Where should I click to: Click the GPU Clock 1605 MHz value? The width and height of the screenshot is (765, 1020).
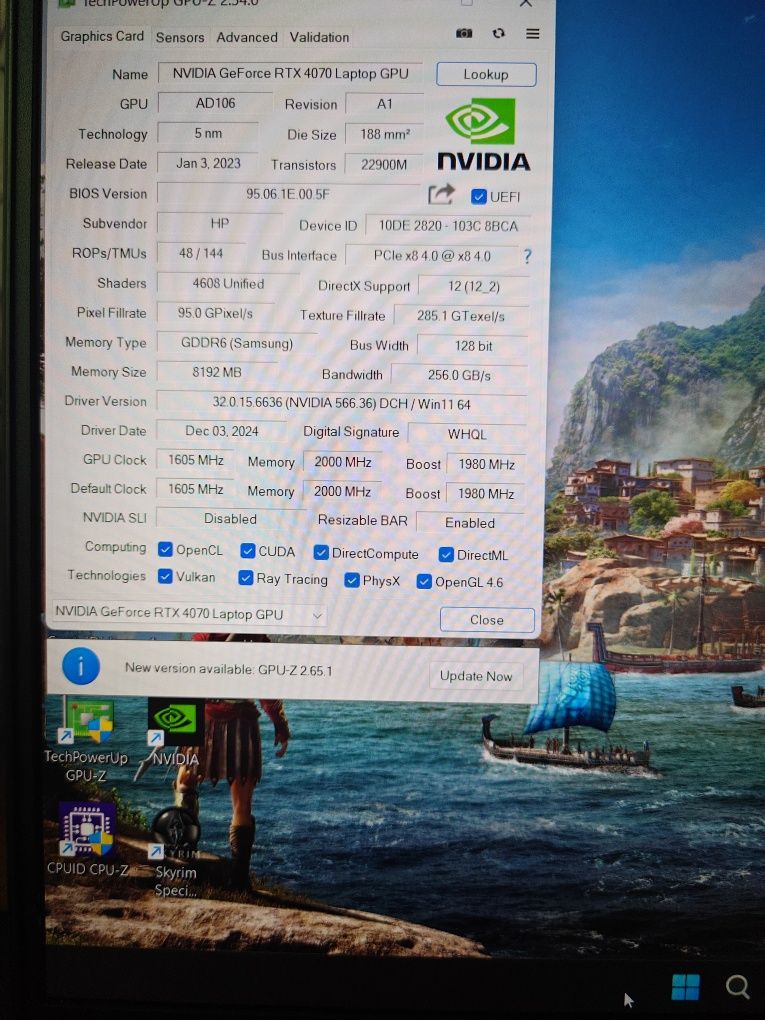195,461
